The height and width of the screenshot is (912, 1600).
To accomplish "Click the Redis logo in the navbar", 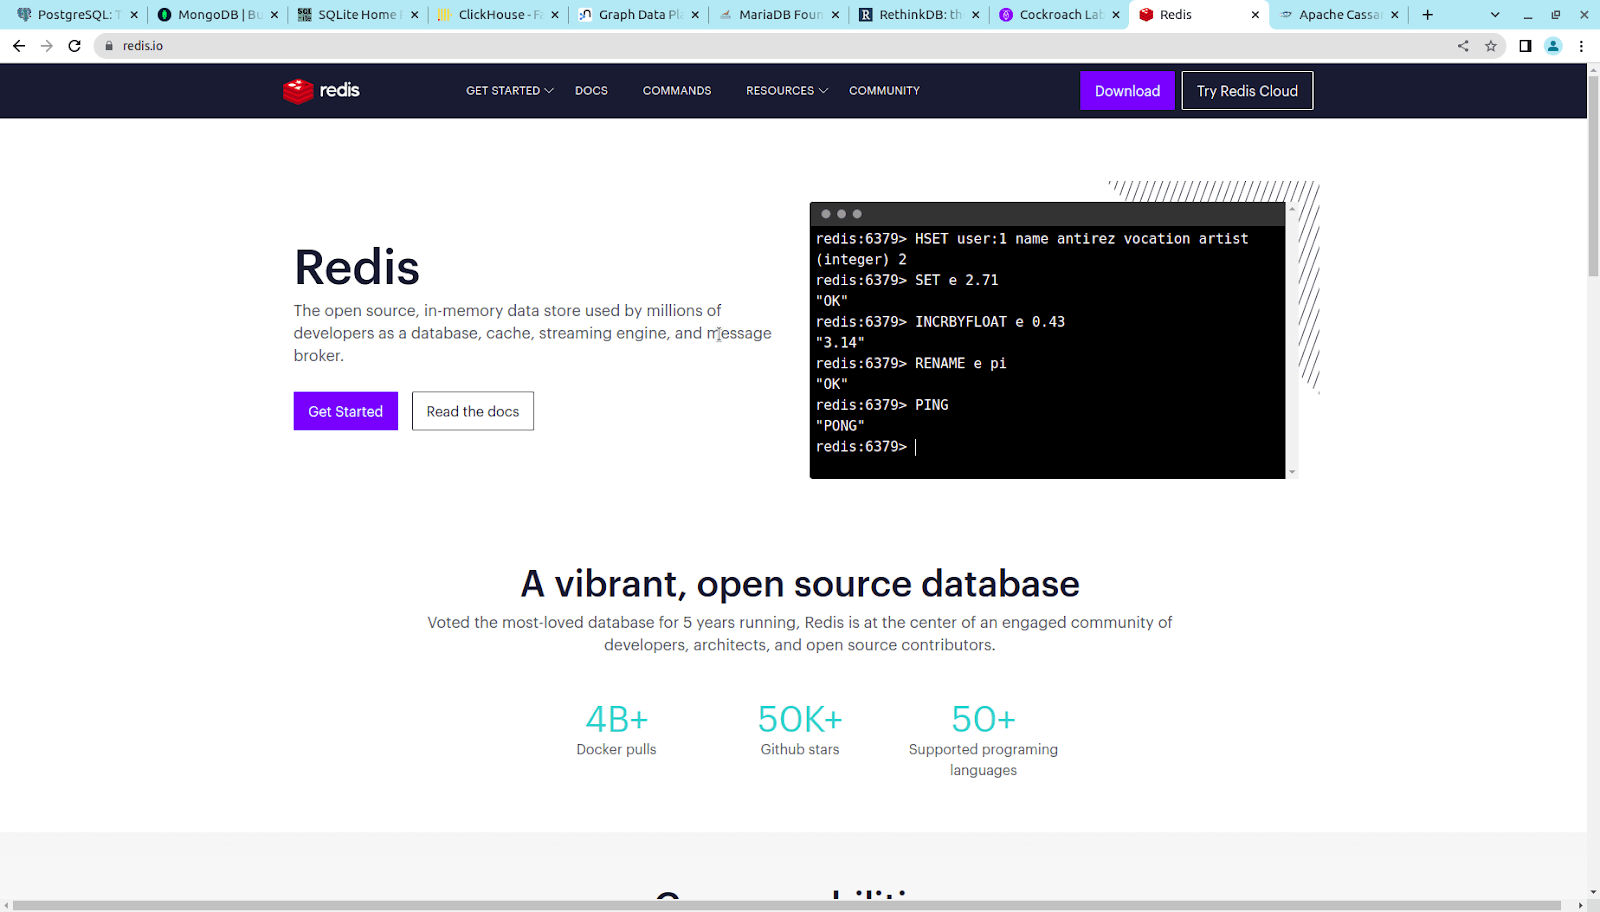I will point(320,90).
